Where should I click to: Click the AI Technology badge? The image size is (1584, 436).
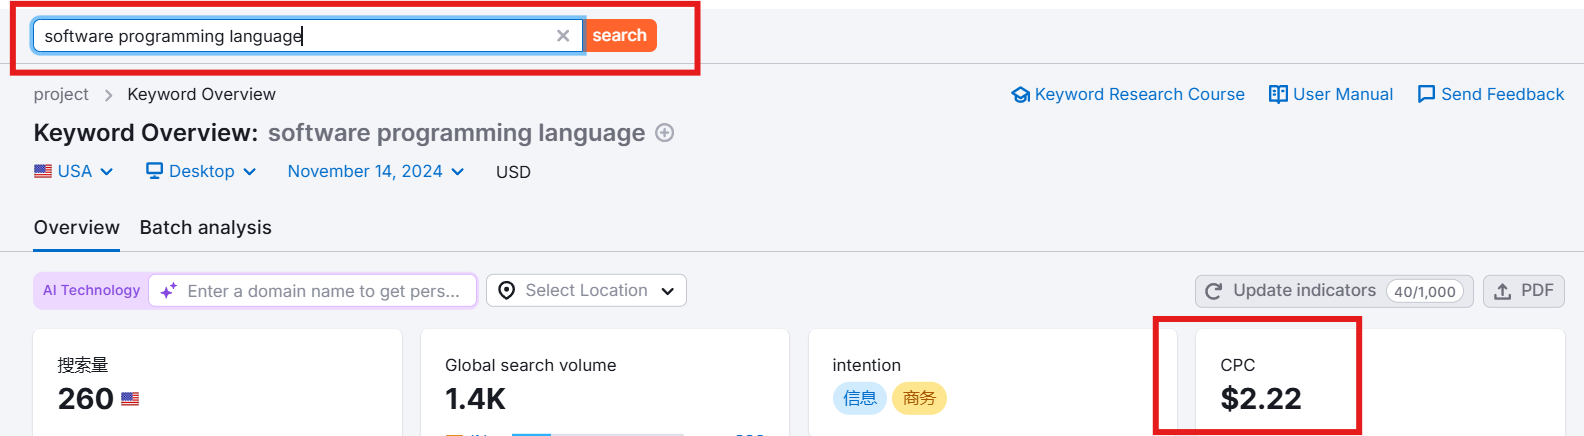(x=91, y=290)
